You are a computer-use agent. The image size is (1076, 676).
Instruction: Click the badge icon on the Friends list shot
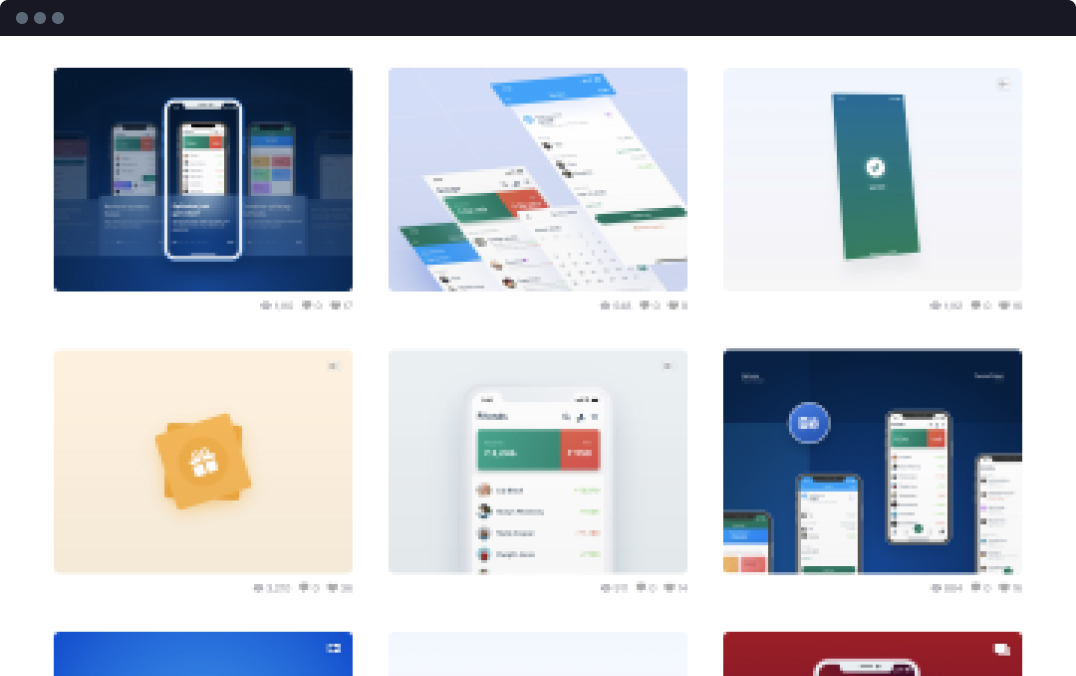667,366
